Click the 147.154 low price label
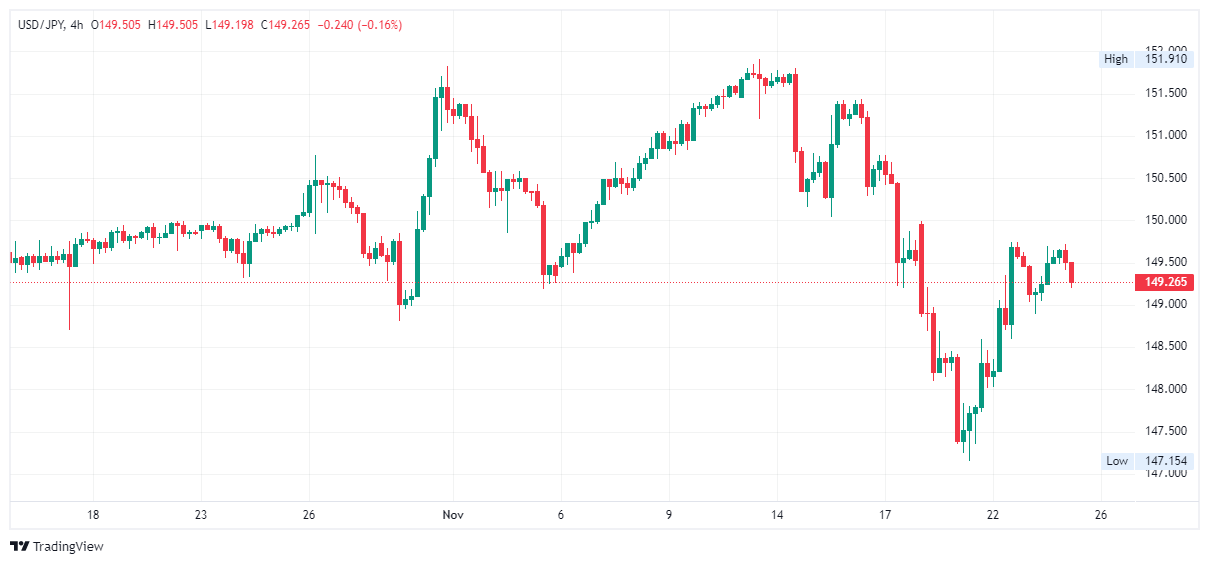 tap(1165, 461)
